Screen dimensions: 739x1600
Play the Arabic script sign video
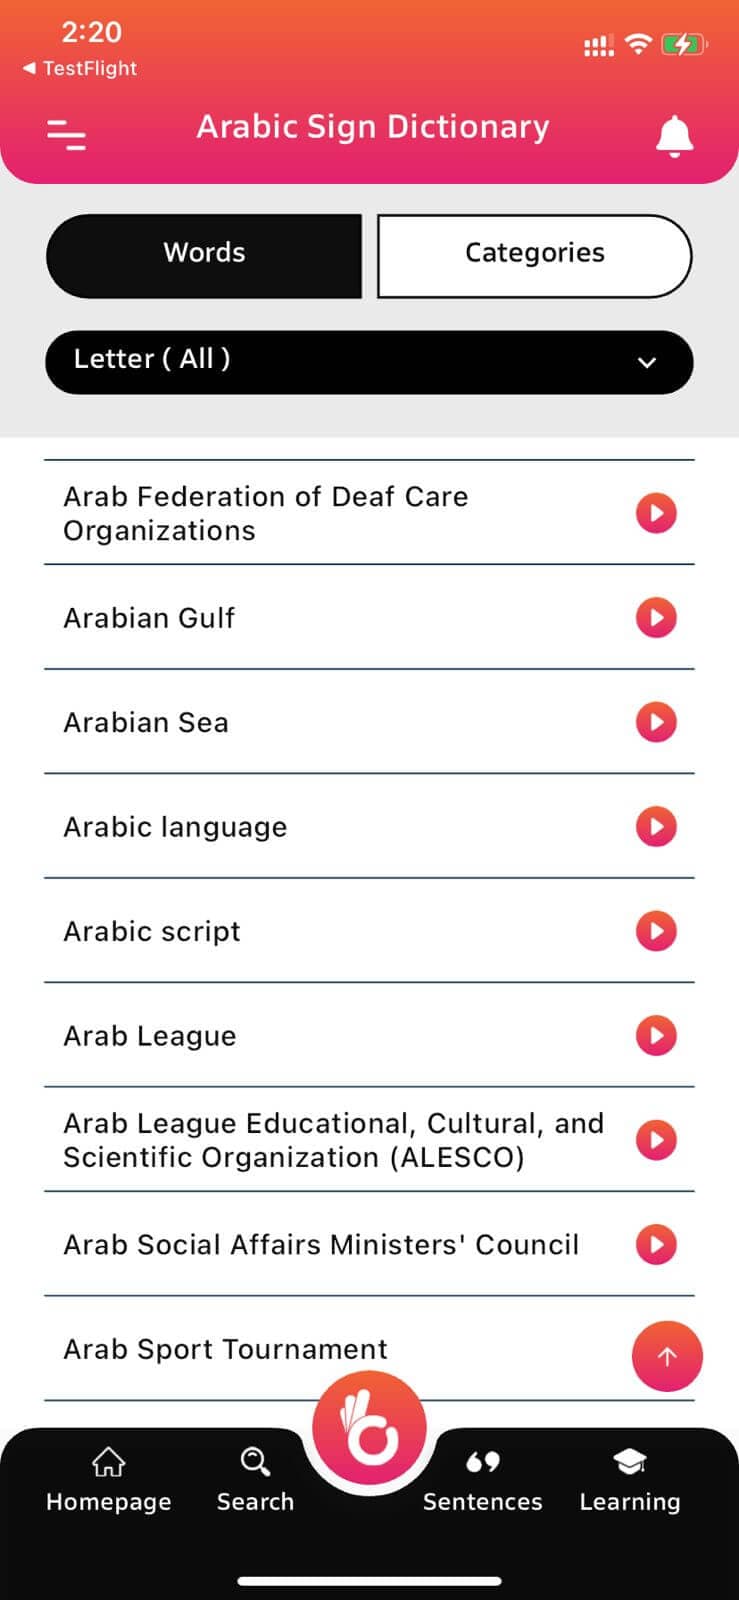click(x=656, y=930)
